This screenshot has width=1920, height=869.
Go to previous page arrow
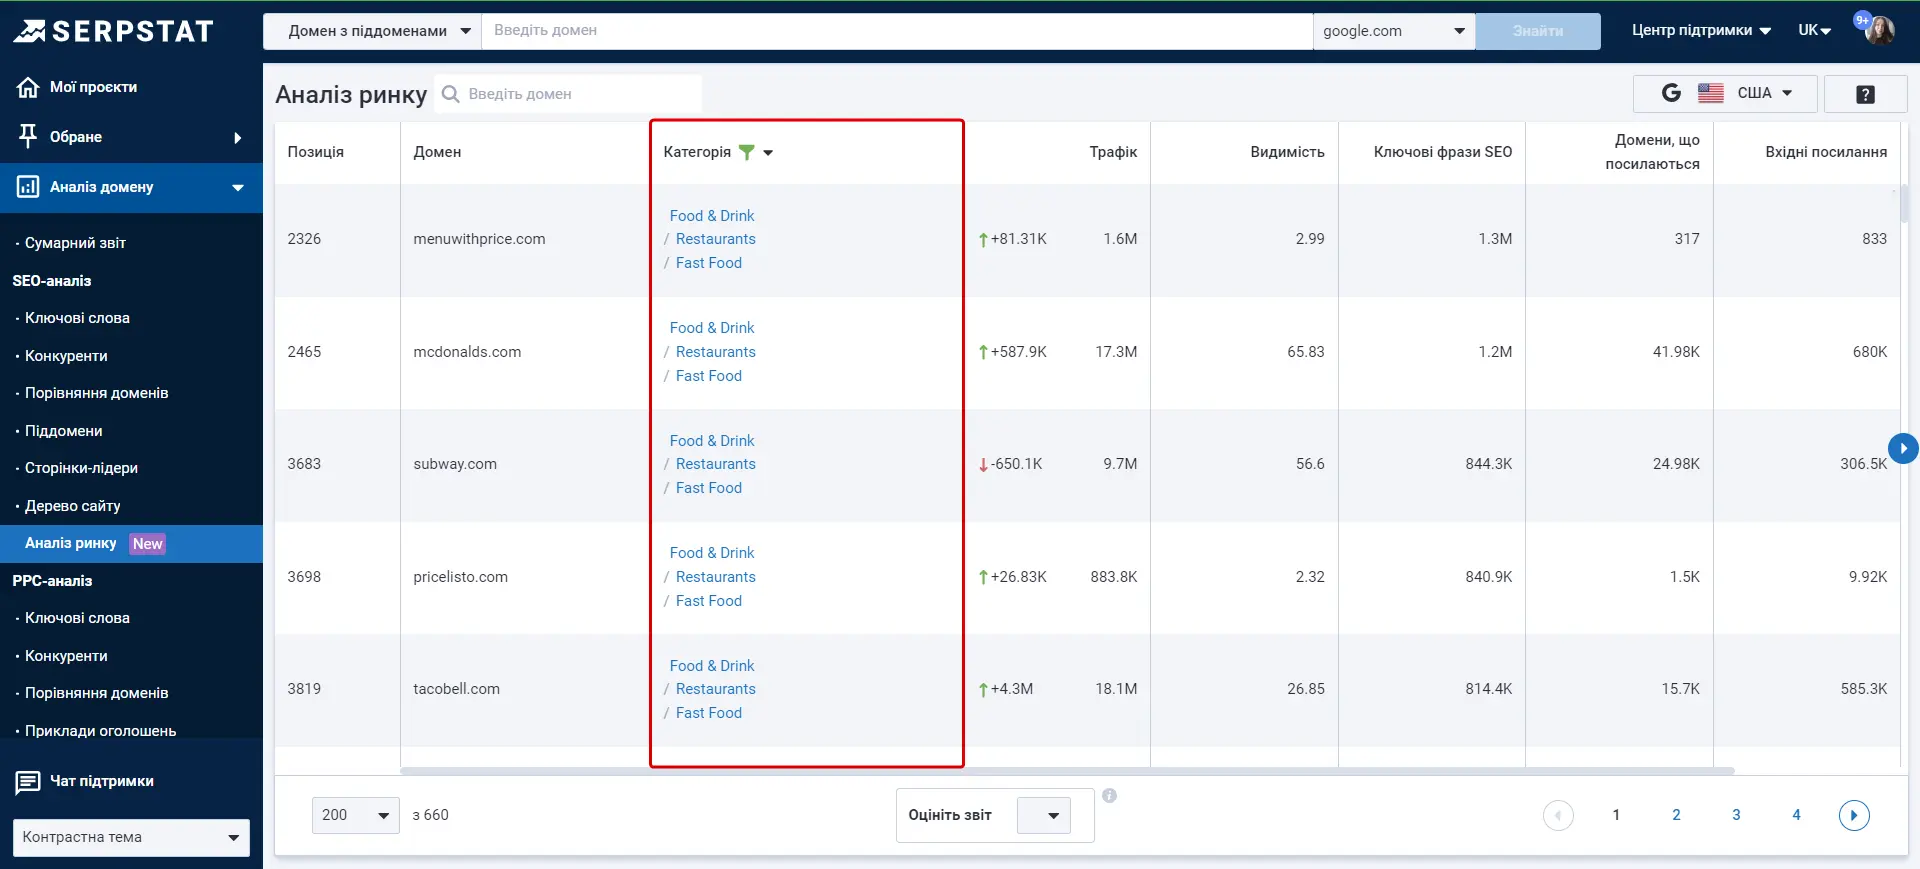(1558, 815)
